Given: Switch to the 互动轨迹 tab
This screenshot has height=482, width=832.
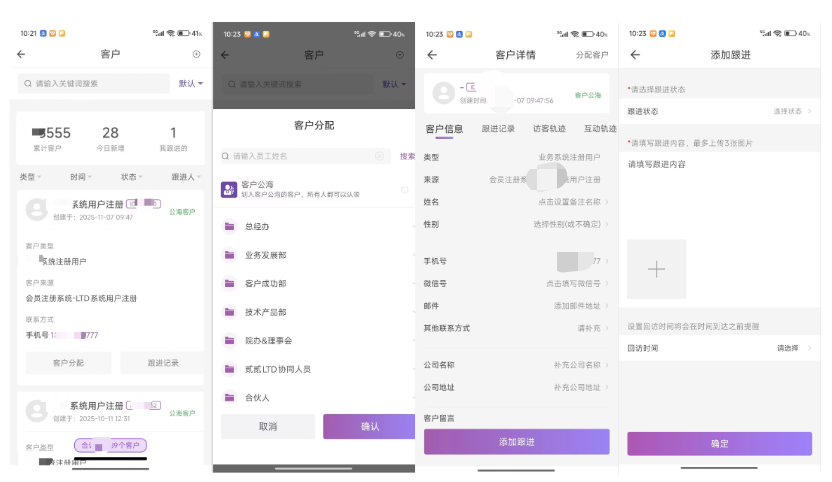Looking at the screenshot, I should pyautogui.click(x=600, y=128).
